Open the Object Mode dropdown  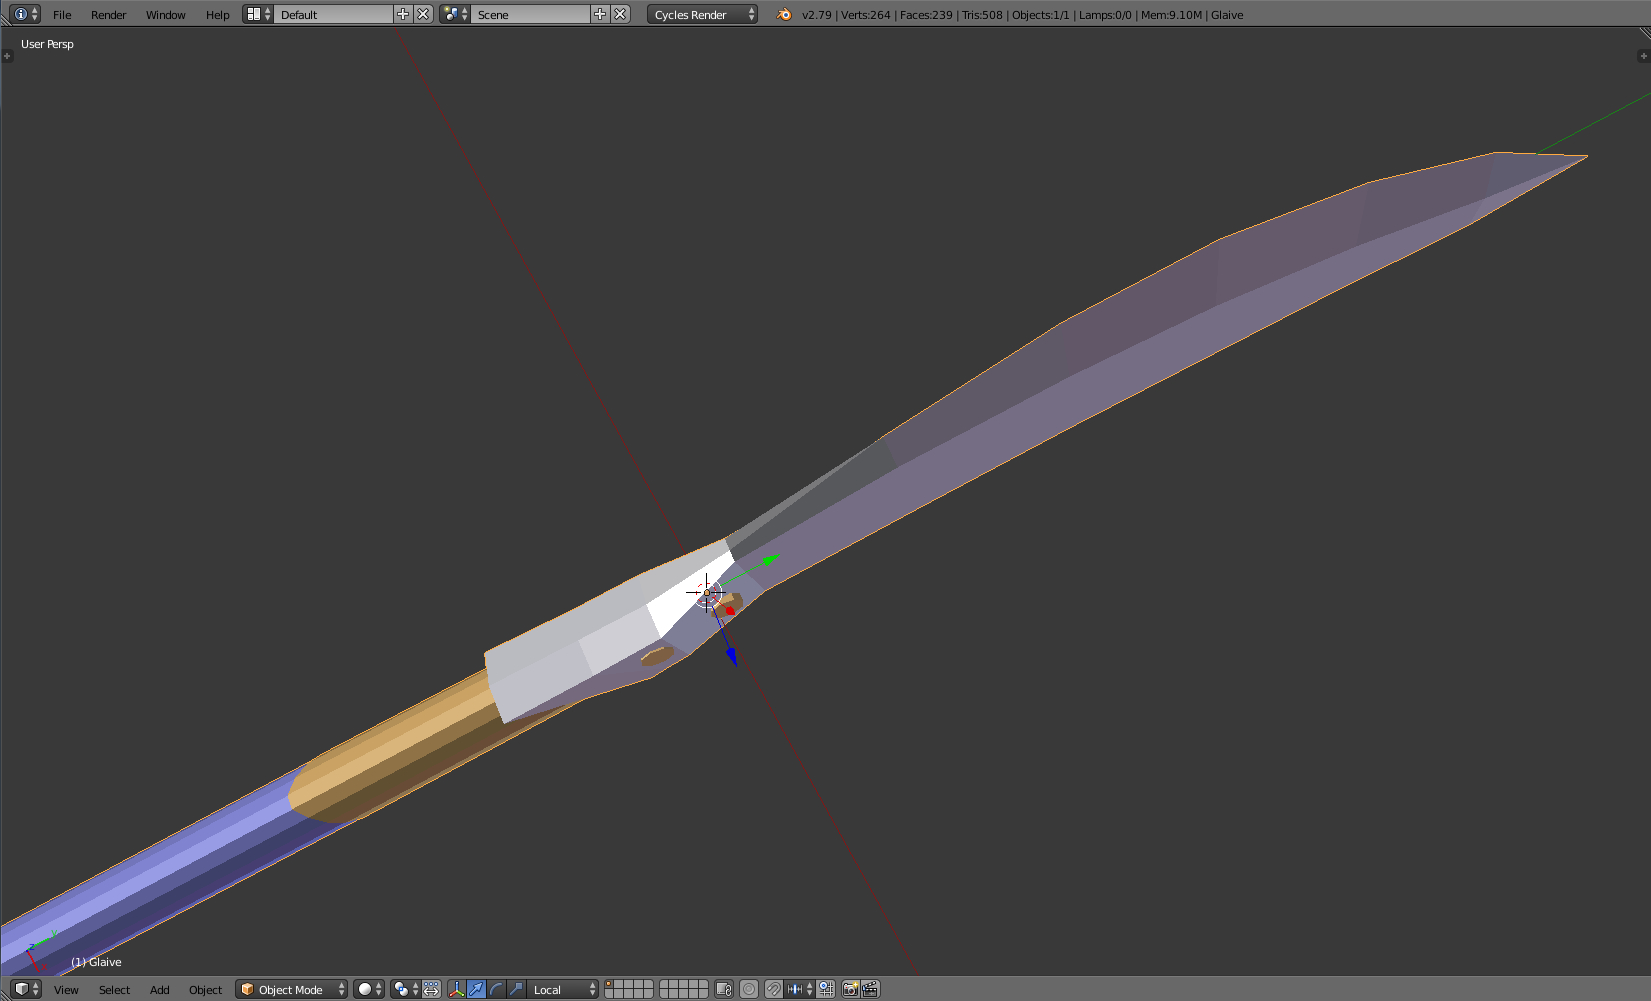coord(290,989)
